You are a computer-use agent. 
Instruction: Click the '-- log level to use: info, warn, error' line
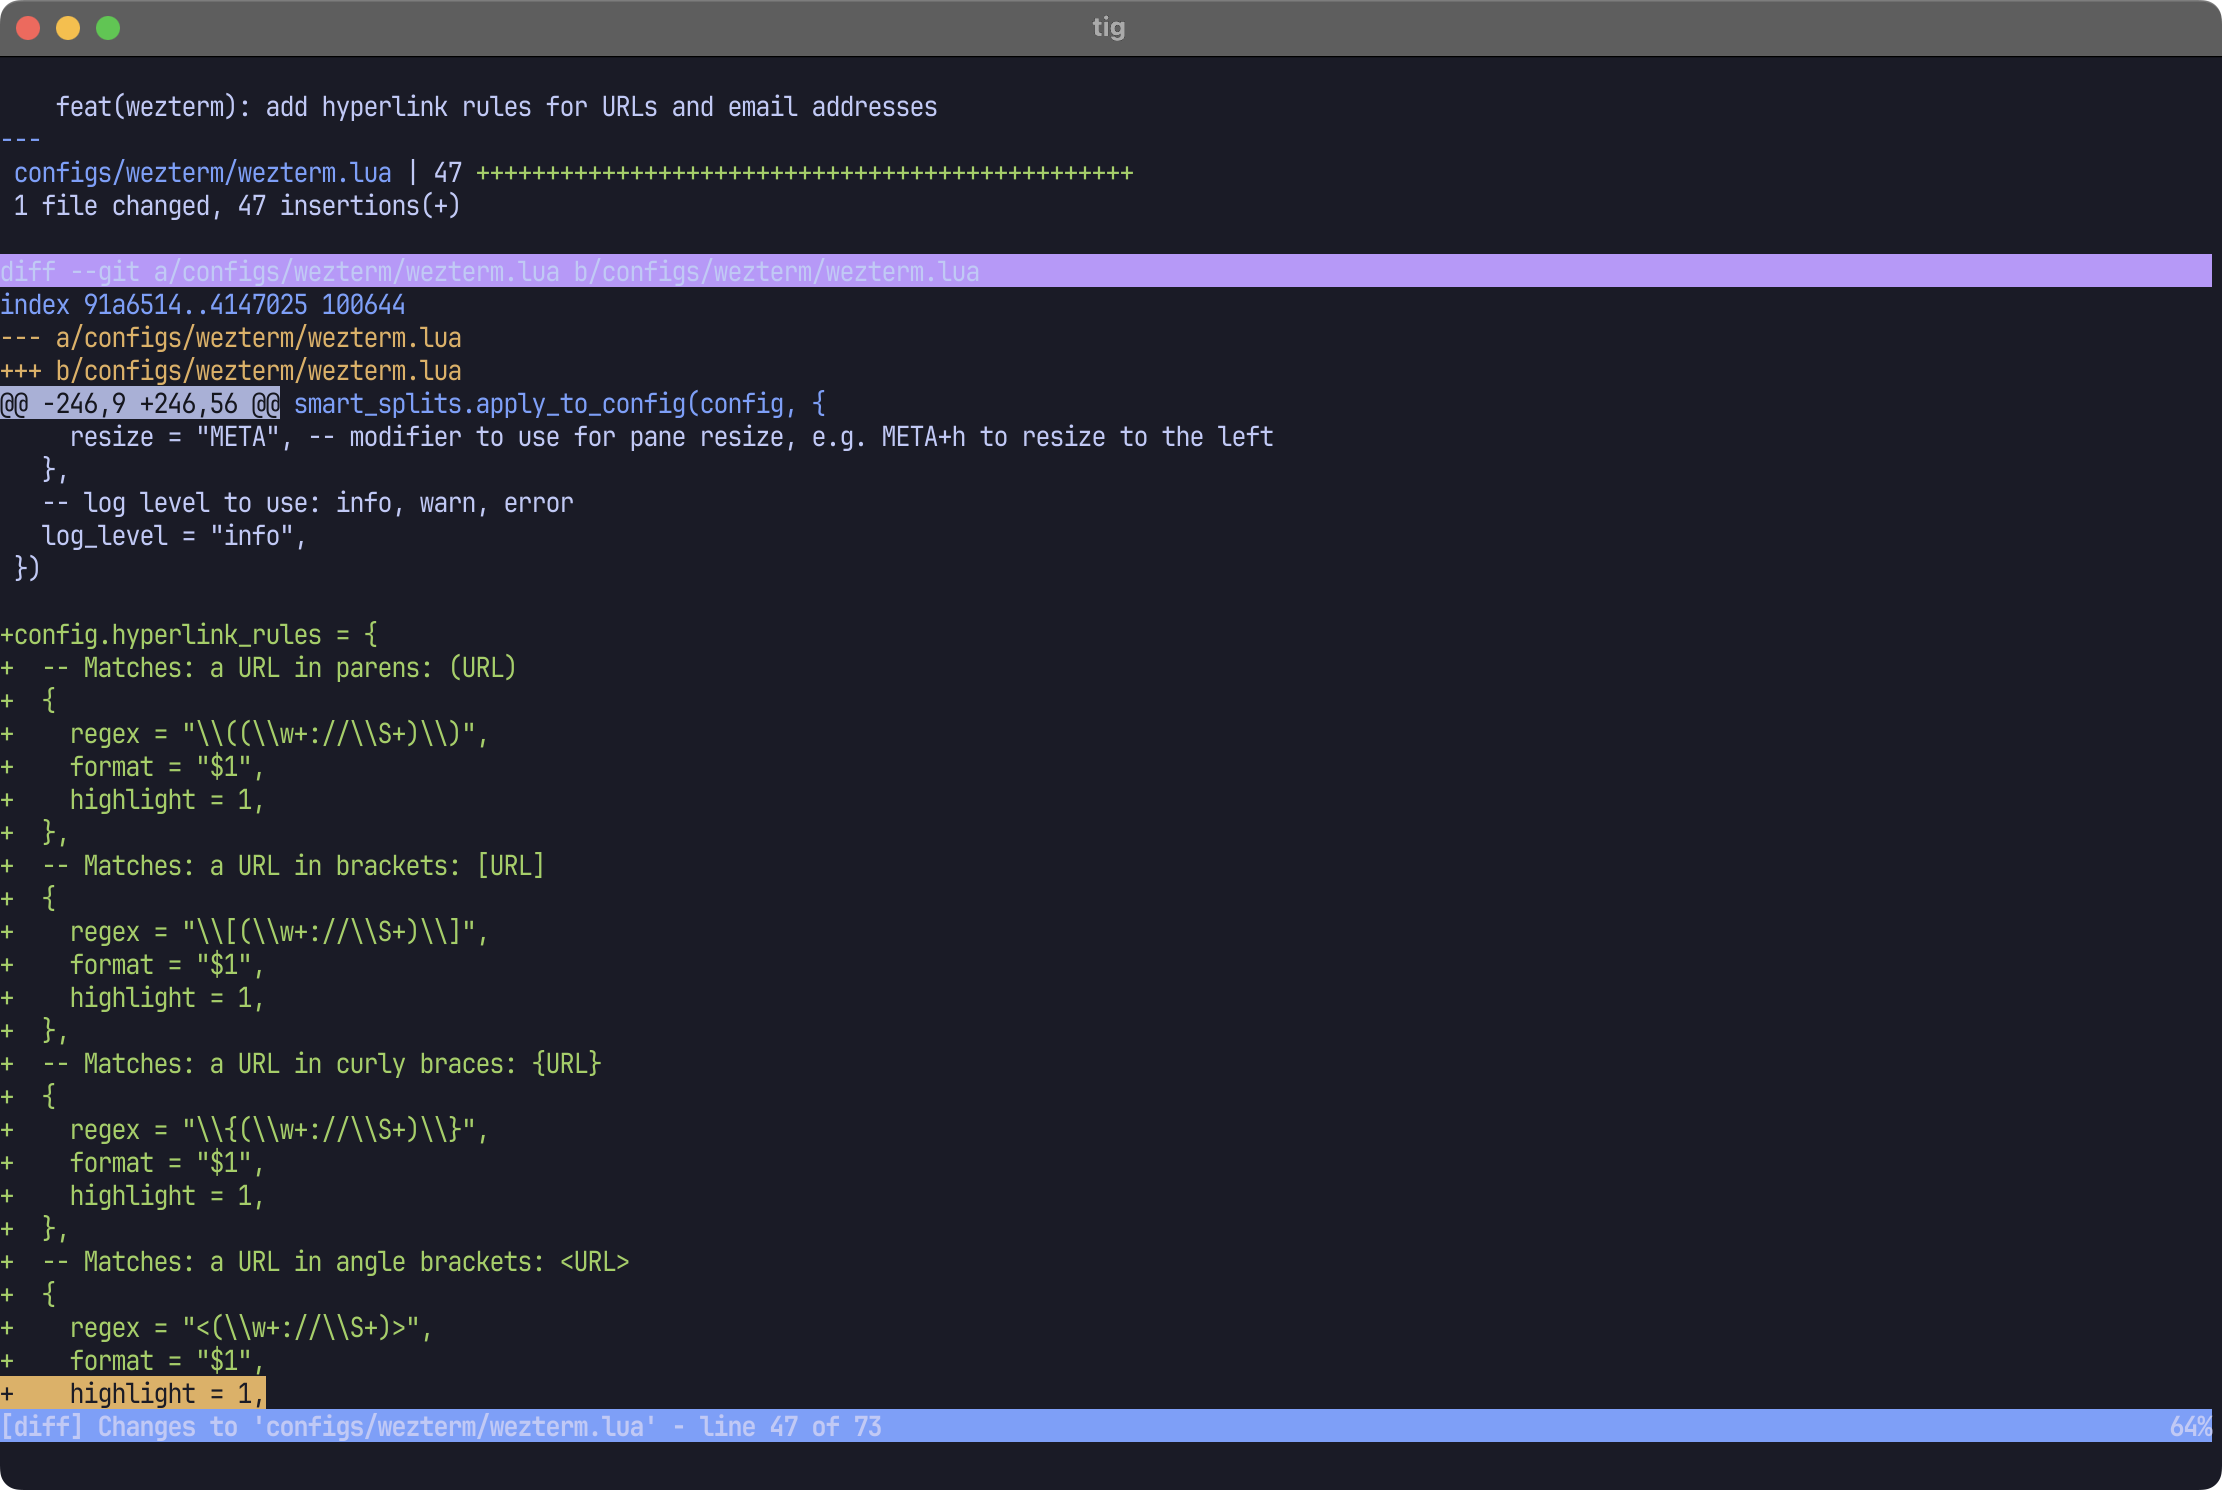pyautogui.click(x=308, y=503)
